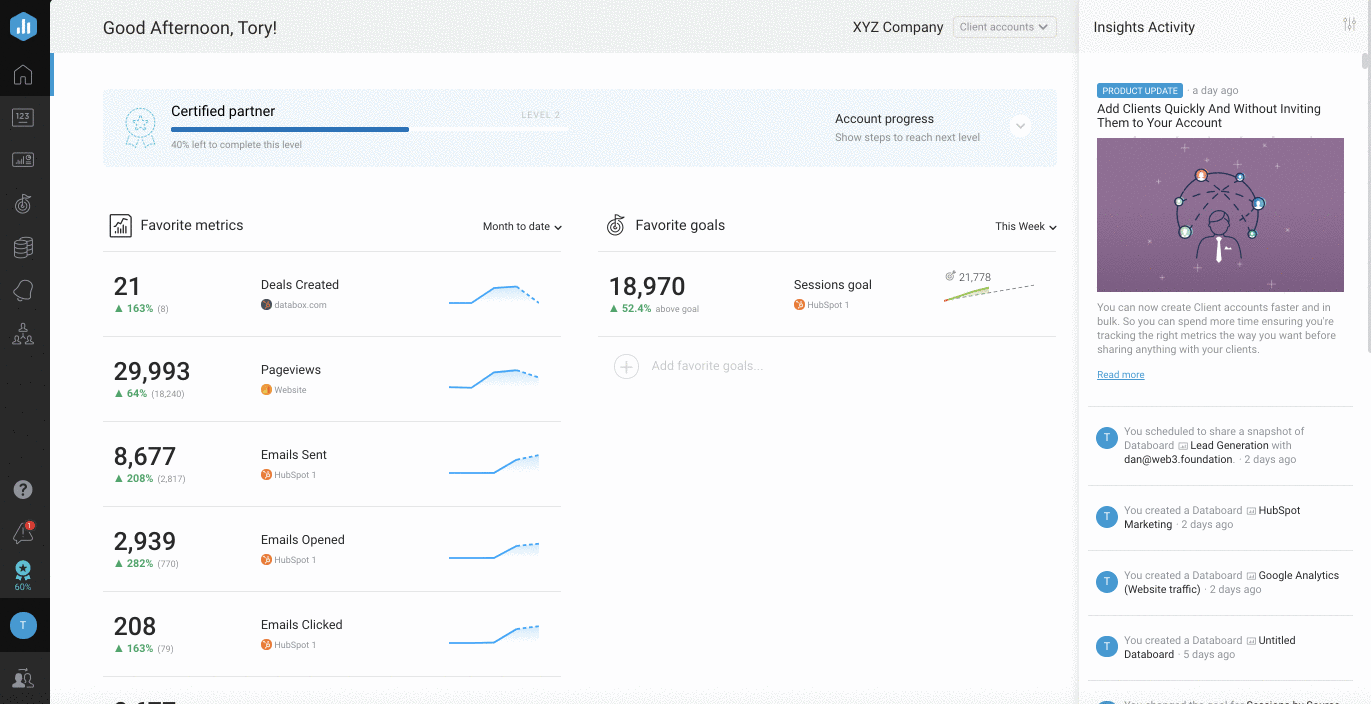
Task: Click the XYZ Company account name
Action: [x=898, y=27]
